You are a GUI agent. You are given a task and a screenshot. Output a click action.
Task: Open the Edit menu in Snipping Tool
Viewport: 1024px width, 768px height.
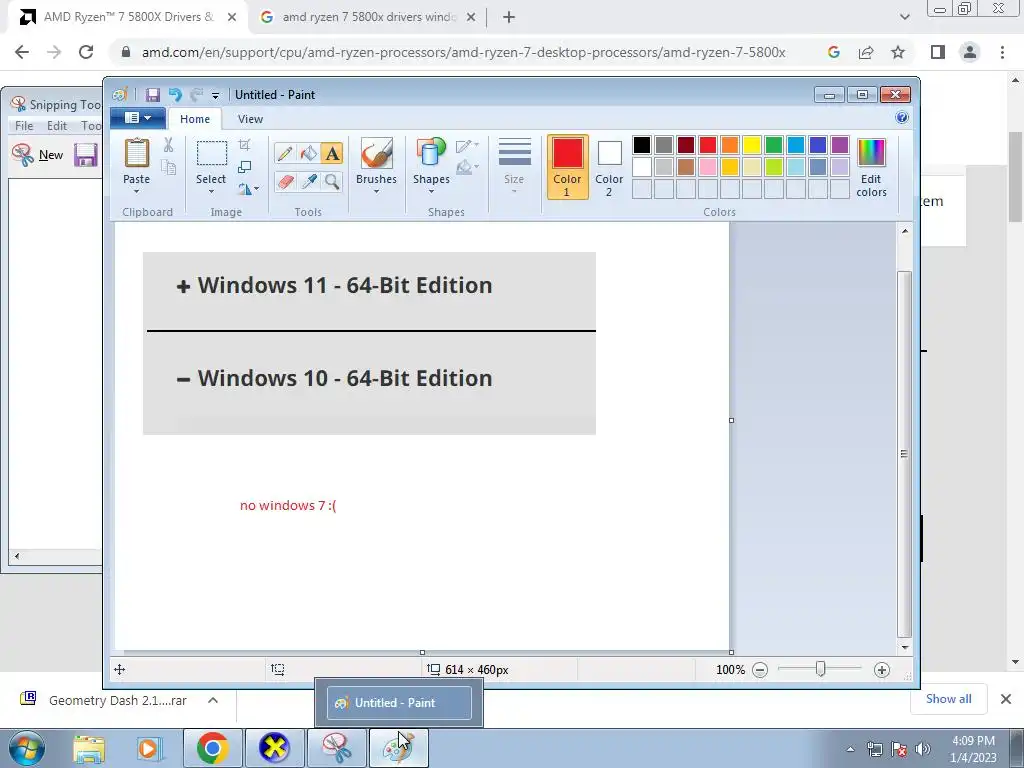pos(57,125)
